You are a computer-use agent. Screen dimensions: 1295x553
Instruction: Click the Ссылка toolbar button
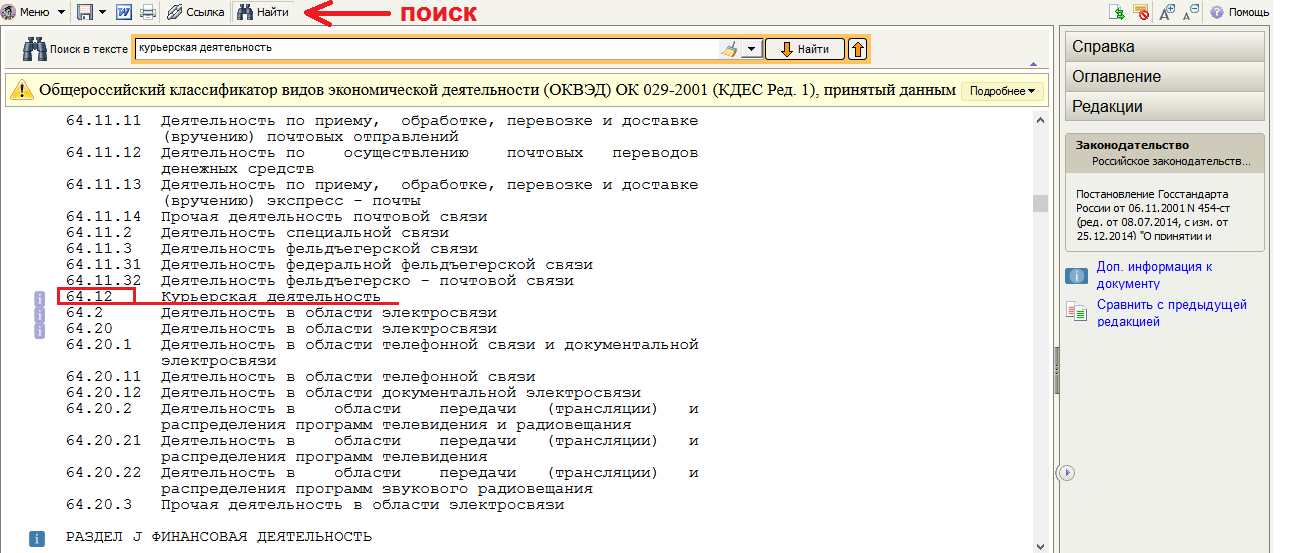pos(195,12)
